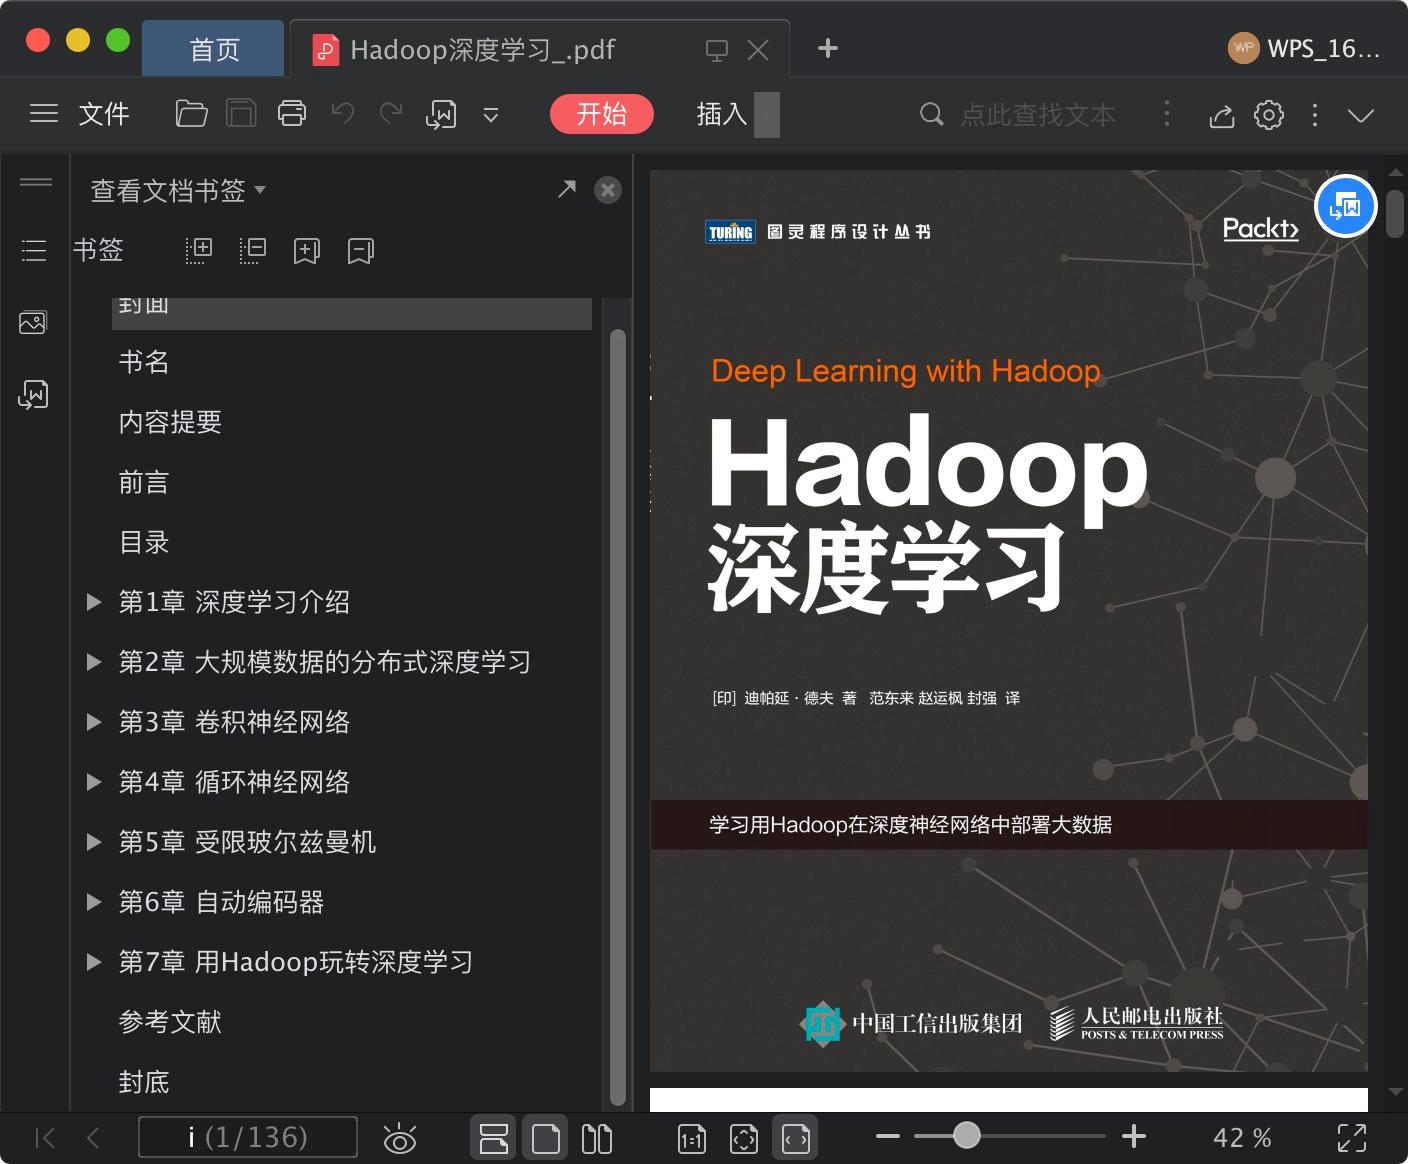Enter fullscreen with the expand icon
1408x1164 pixels.
[1352, 1138]
